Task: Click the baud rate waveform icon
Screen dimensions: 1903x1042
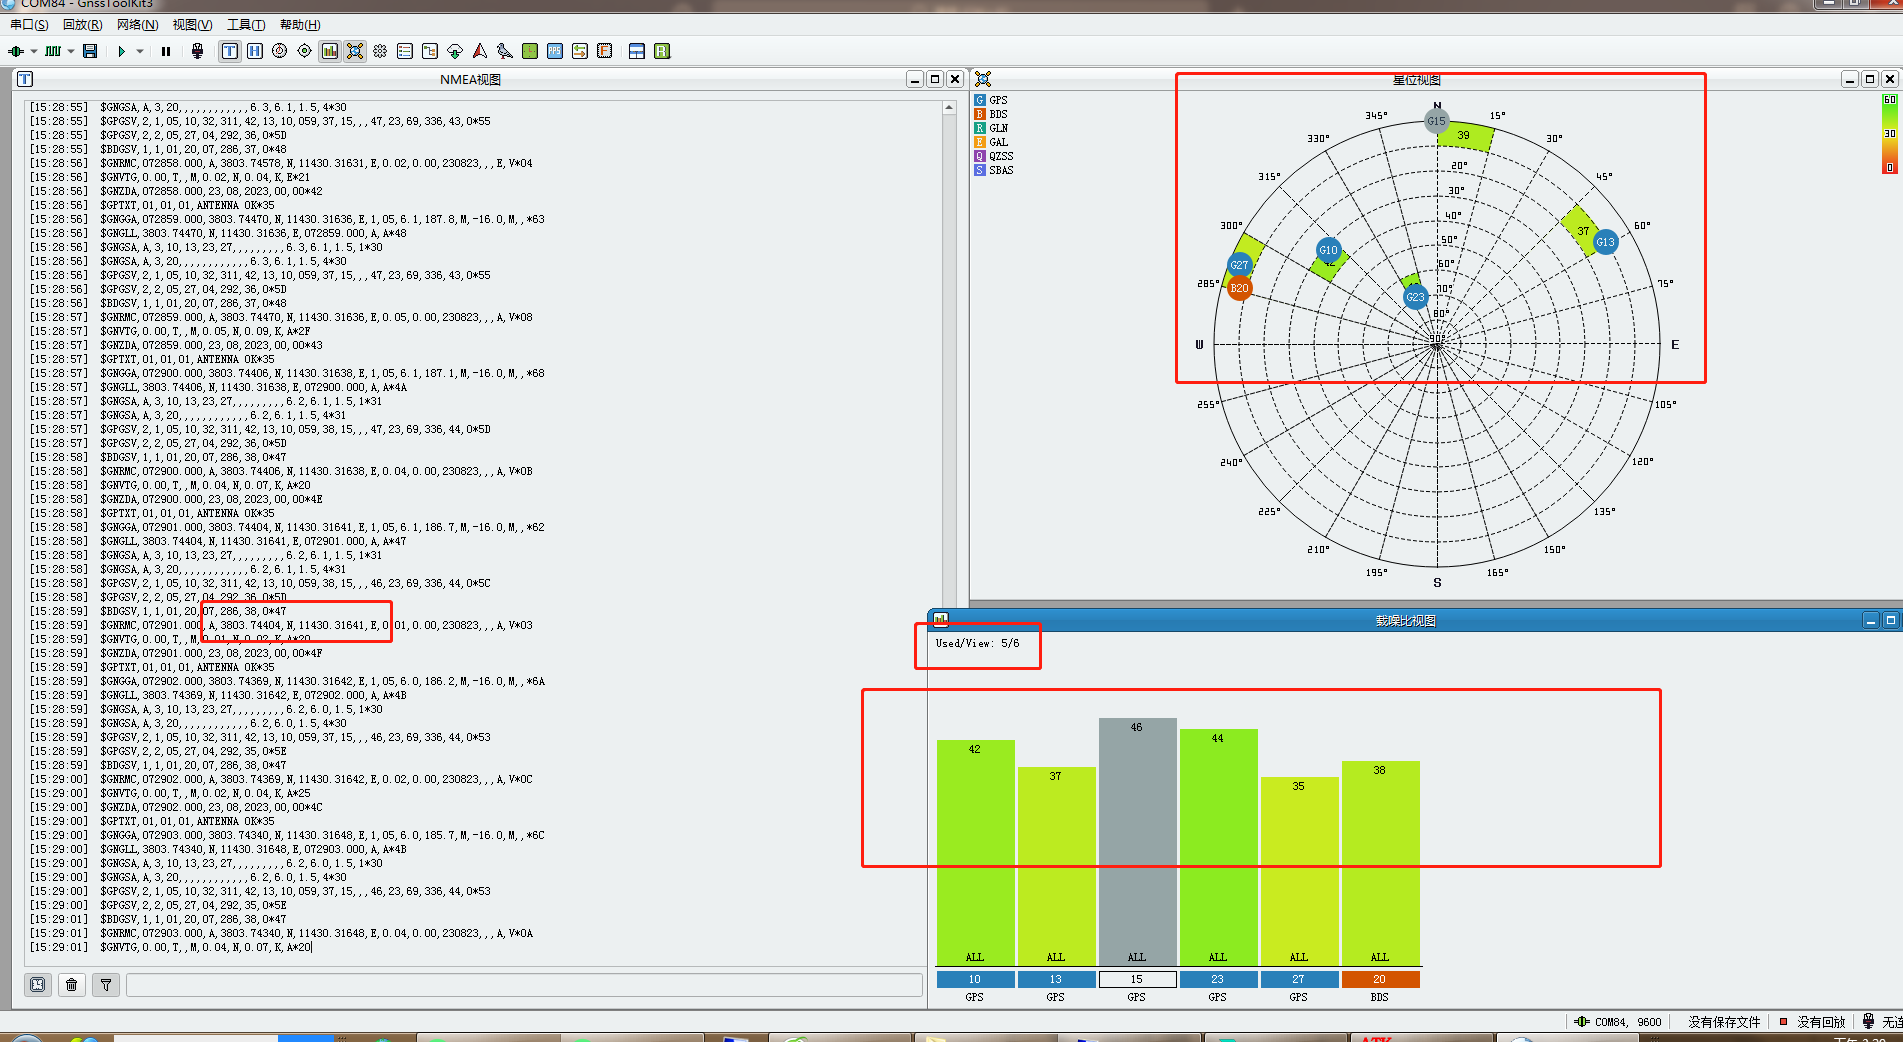Action: pos(53,51)
